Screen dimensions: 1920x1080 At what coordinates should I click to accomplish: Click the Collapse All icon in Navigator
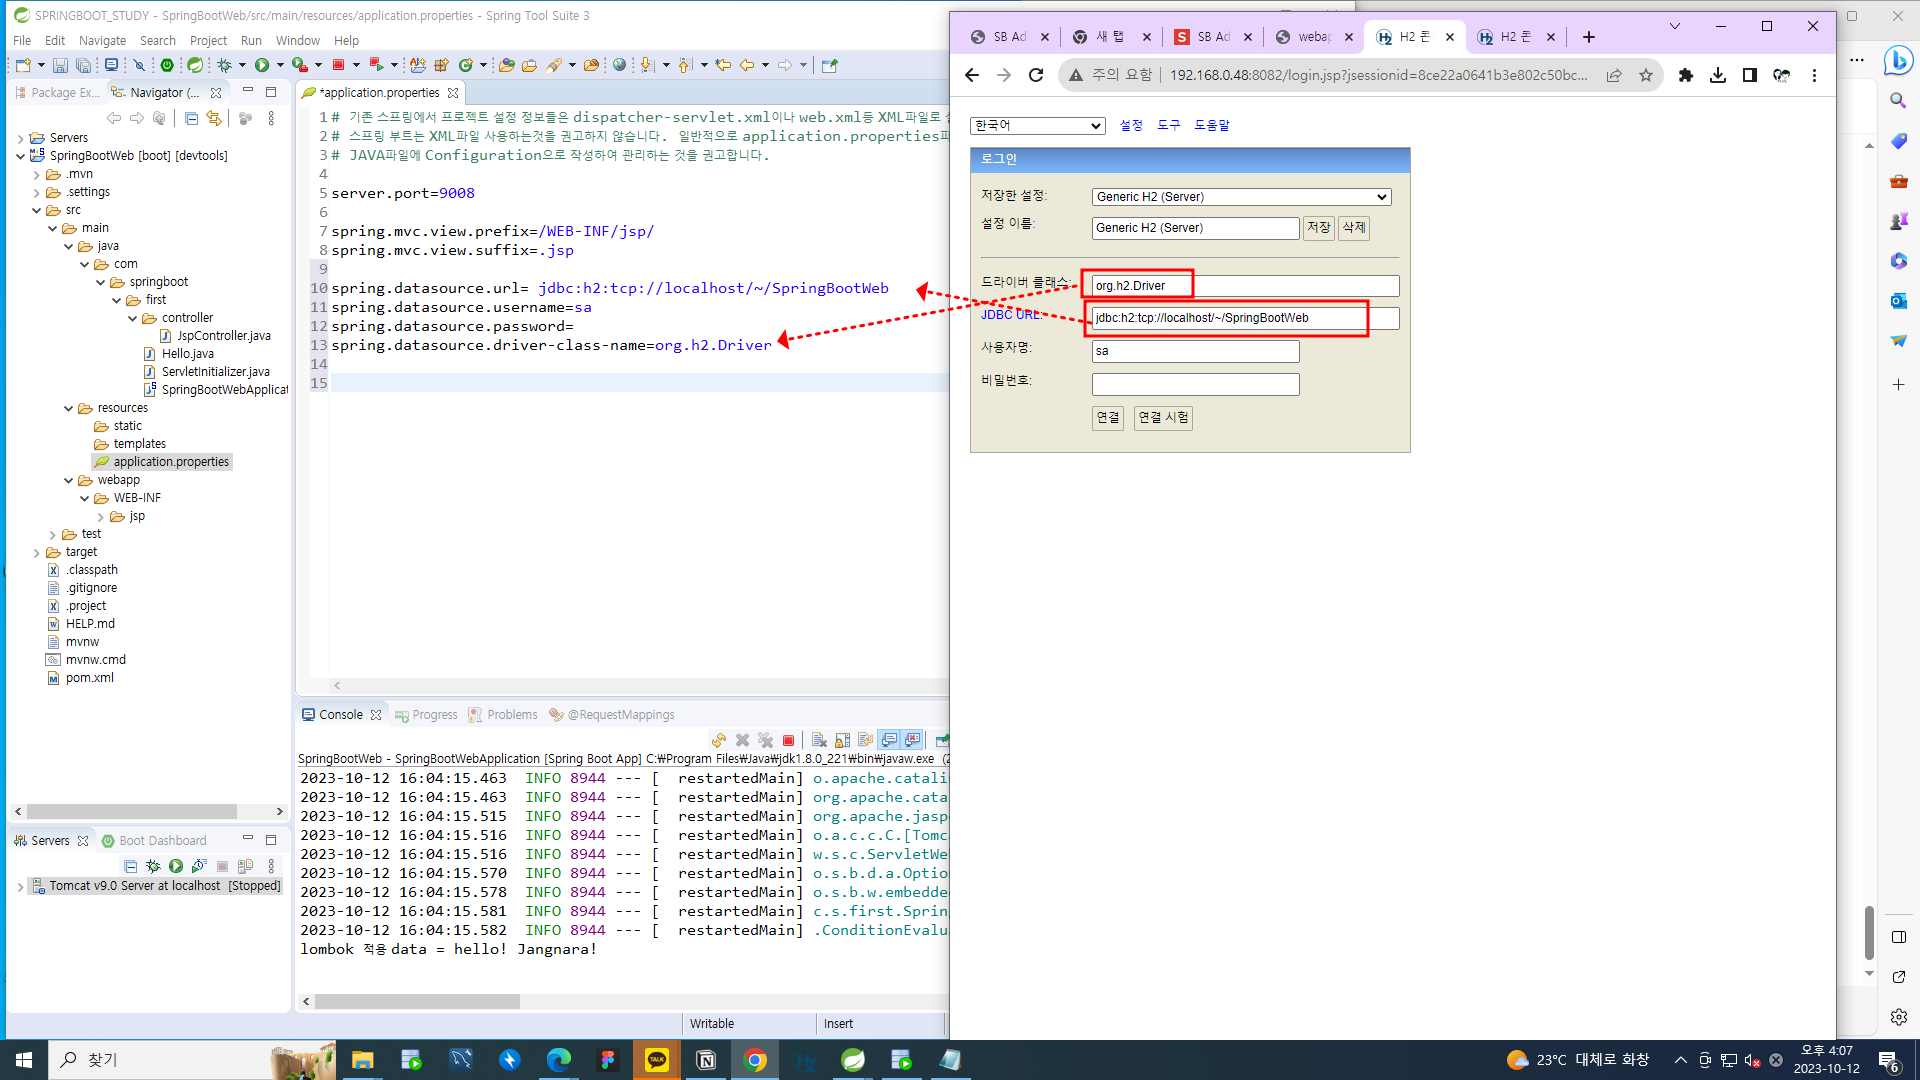tap(191, 118)
